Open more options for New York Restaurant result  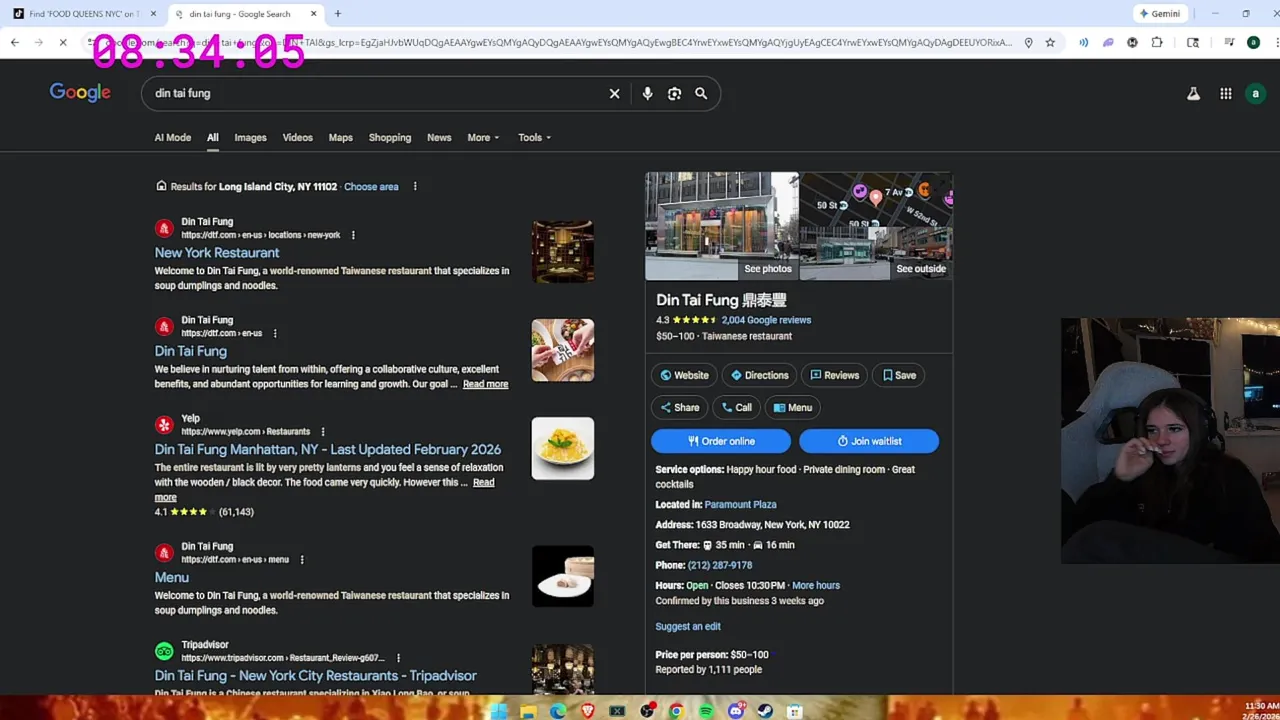pyautogui.click(x=352, y=235)
